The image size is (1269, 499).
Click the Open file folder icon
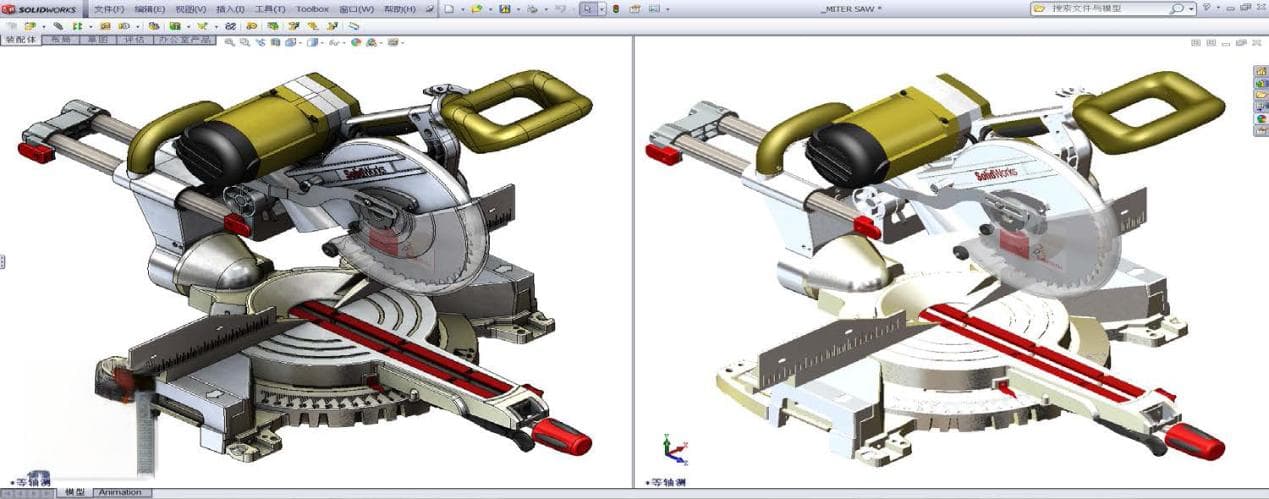[477, 9]
